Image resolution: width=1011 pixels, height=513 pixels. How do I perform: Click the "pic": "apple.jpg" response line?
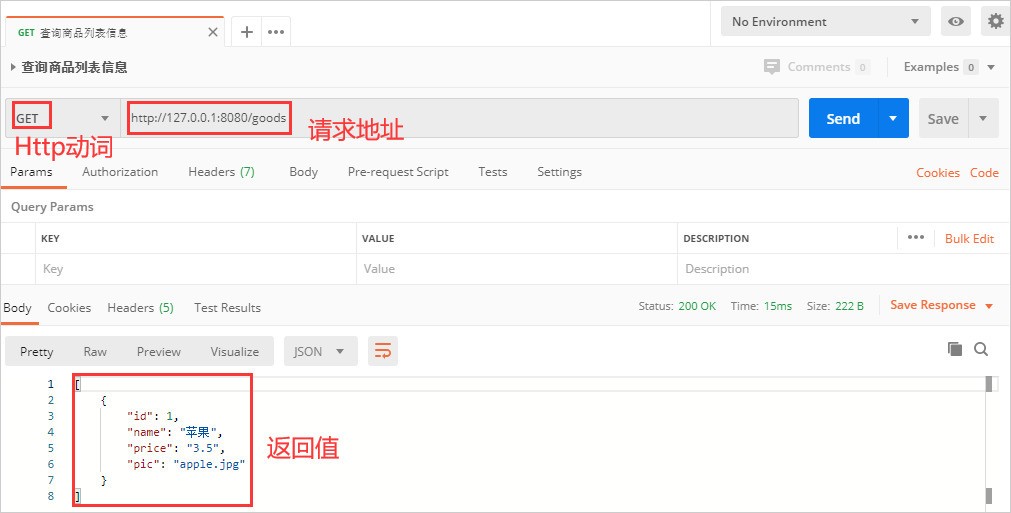click(186, 464)
